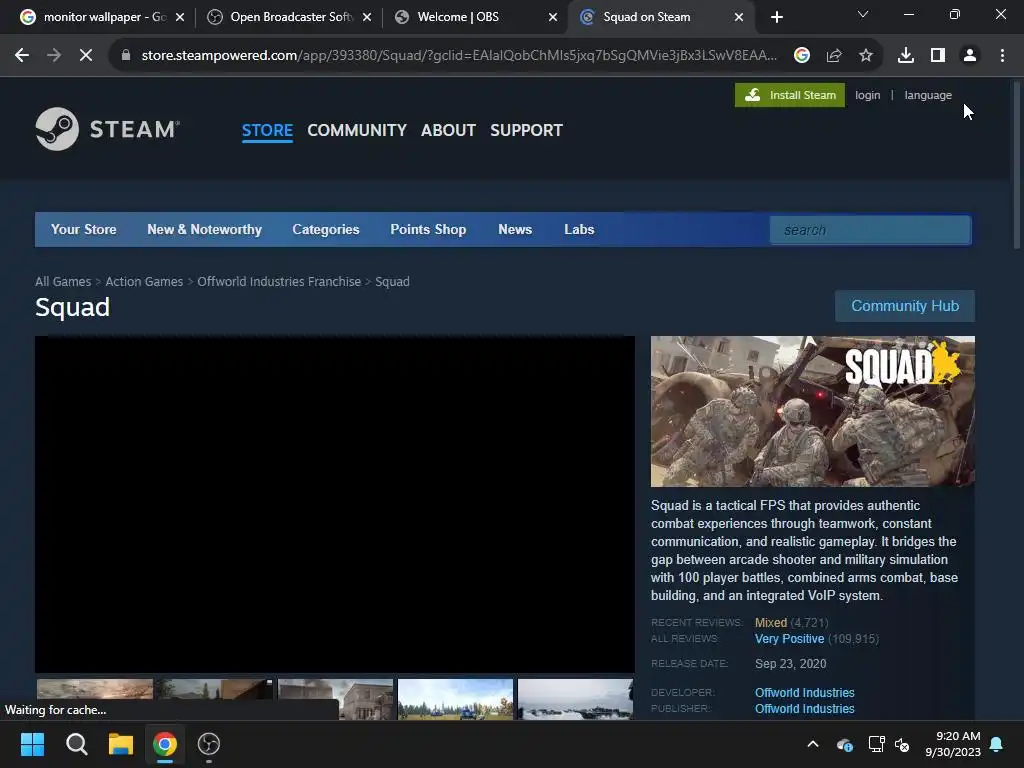Go back to the previous page
Screen dimensions: 1024x768
[22, 56]
